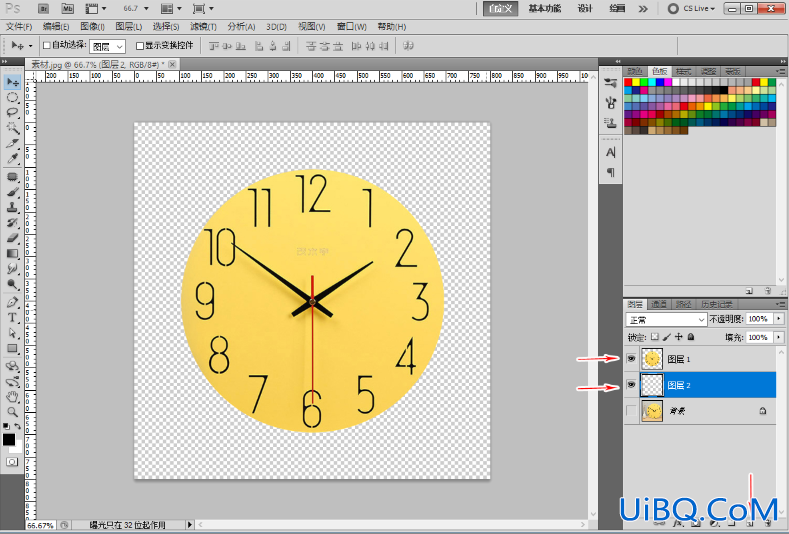Show the 背景 layer via visibility box
The width and height of the screenshot is (789, 534).
coord(631,411)
